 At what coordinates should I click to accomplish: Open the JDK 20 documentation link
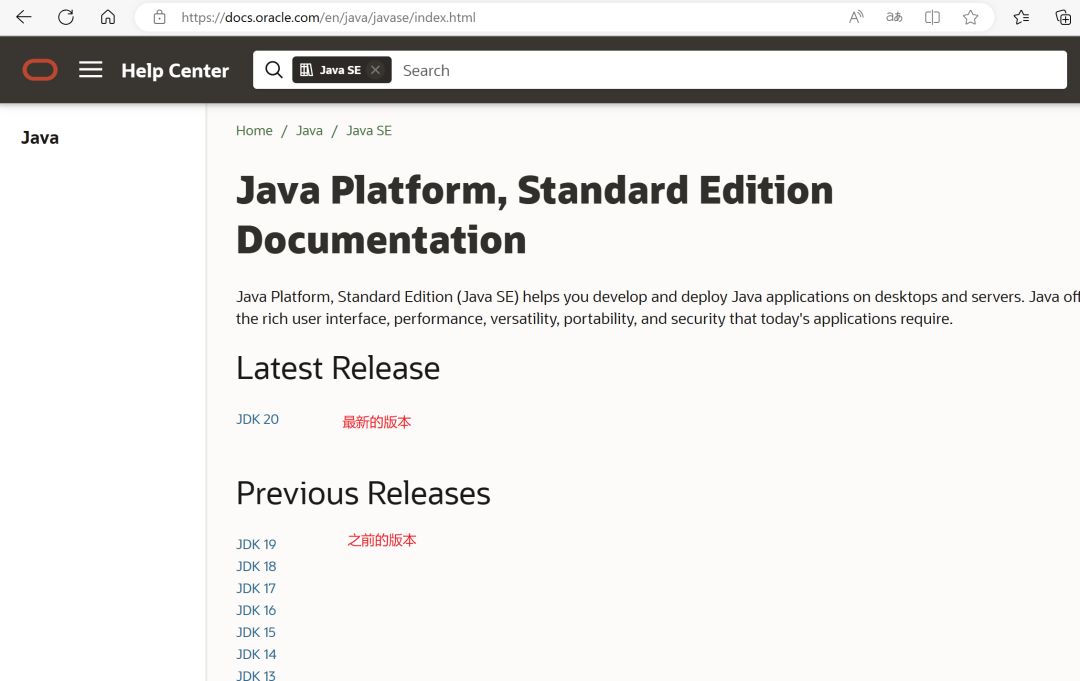pyautogui.click(x=258, y=419)
